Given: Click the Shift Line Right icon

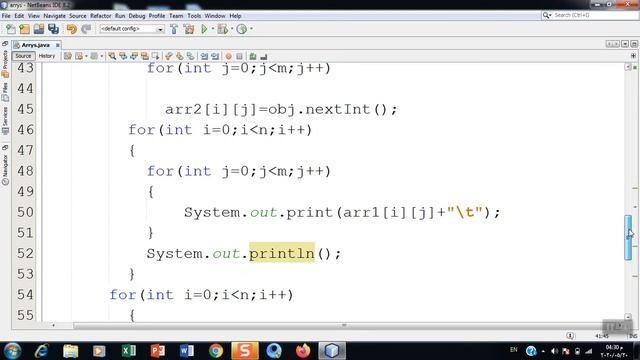Looking at the screenshot, I should [x=215, y=56].
